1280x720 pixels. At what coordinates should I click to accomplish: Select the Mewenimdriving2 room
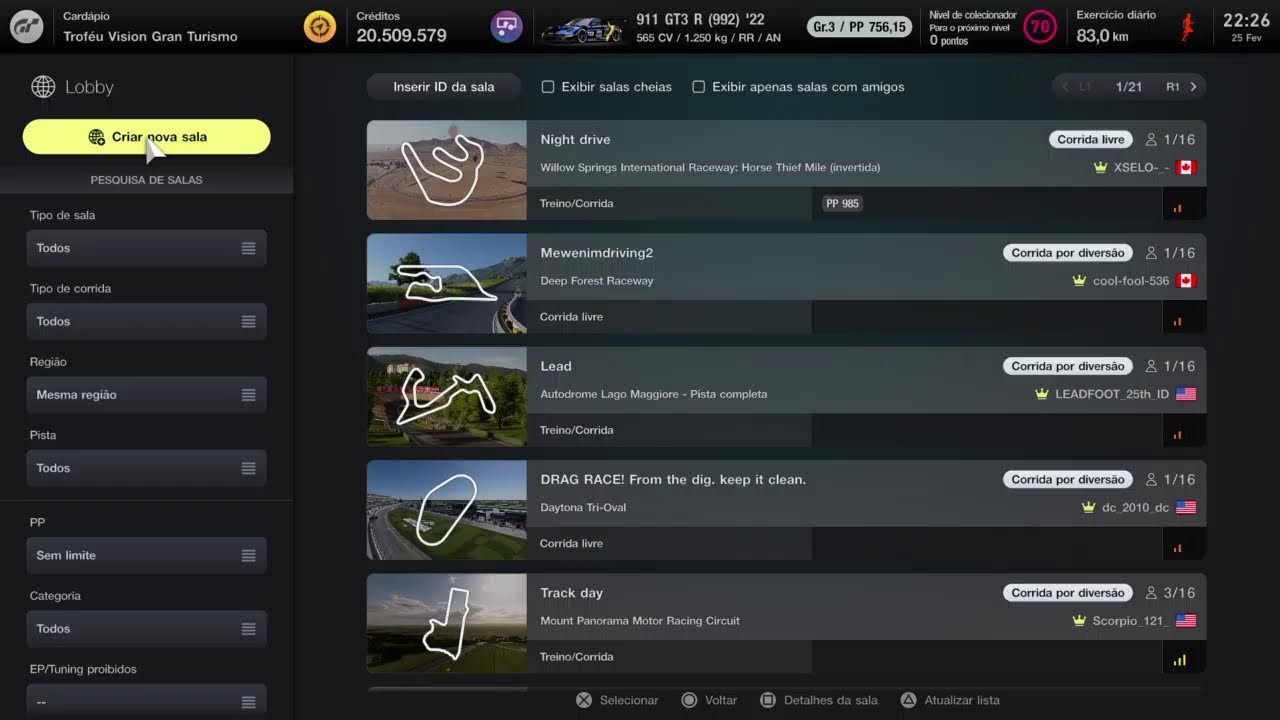786,283
